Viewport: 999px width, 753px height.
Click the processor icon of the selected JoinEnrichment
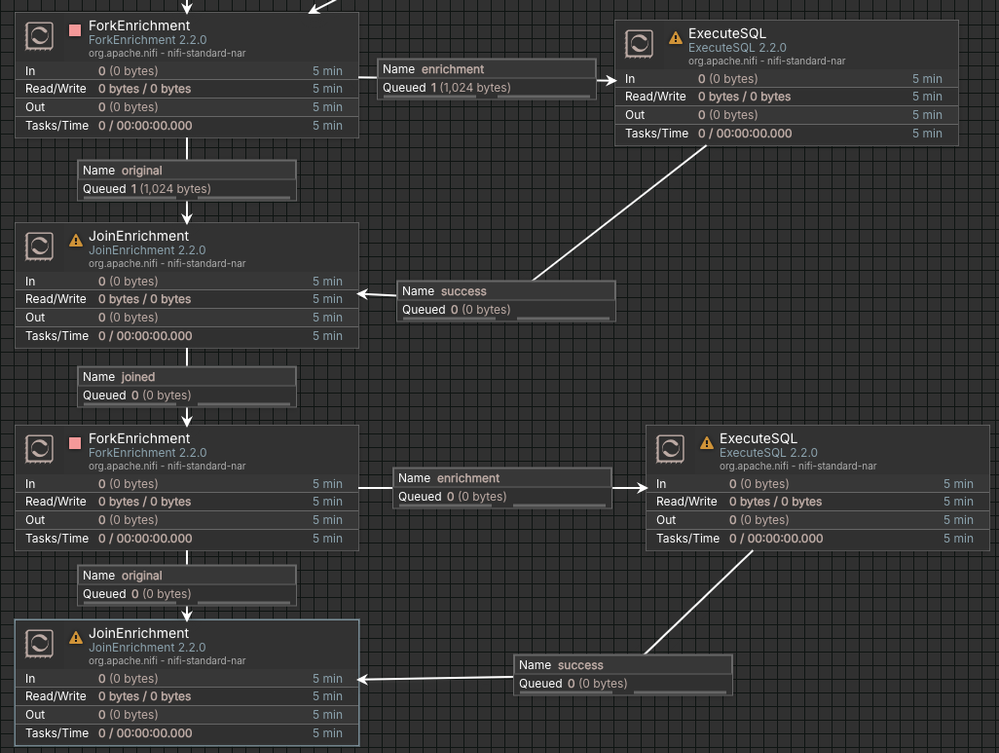[x=39, y=643]
